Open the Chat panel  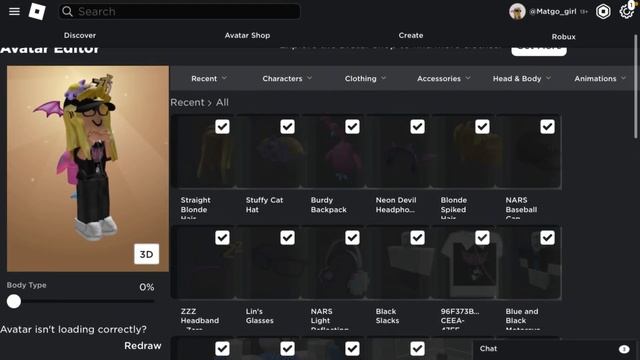(x=554, y=349)
